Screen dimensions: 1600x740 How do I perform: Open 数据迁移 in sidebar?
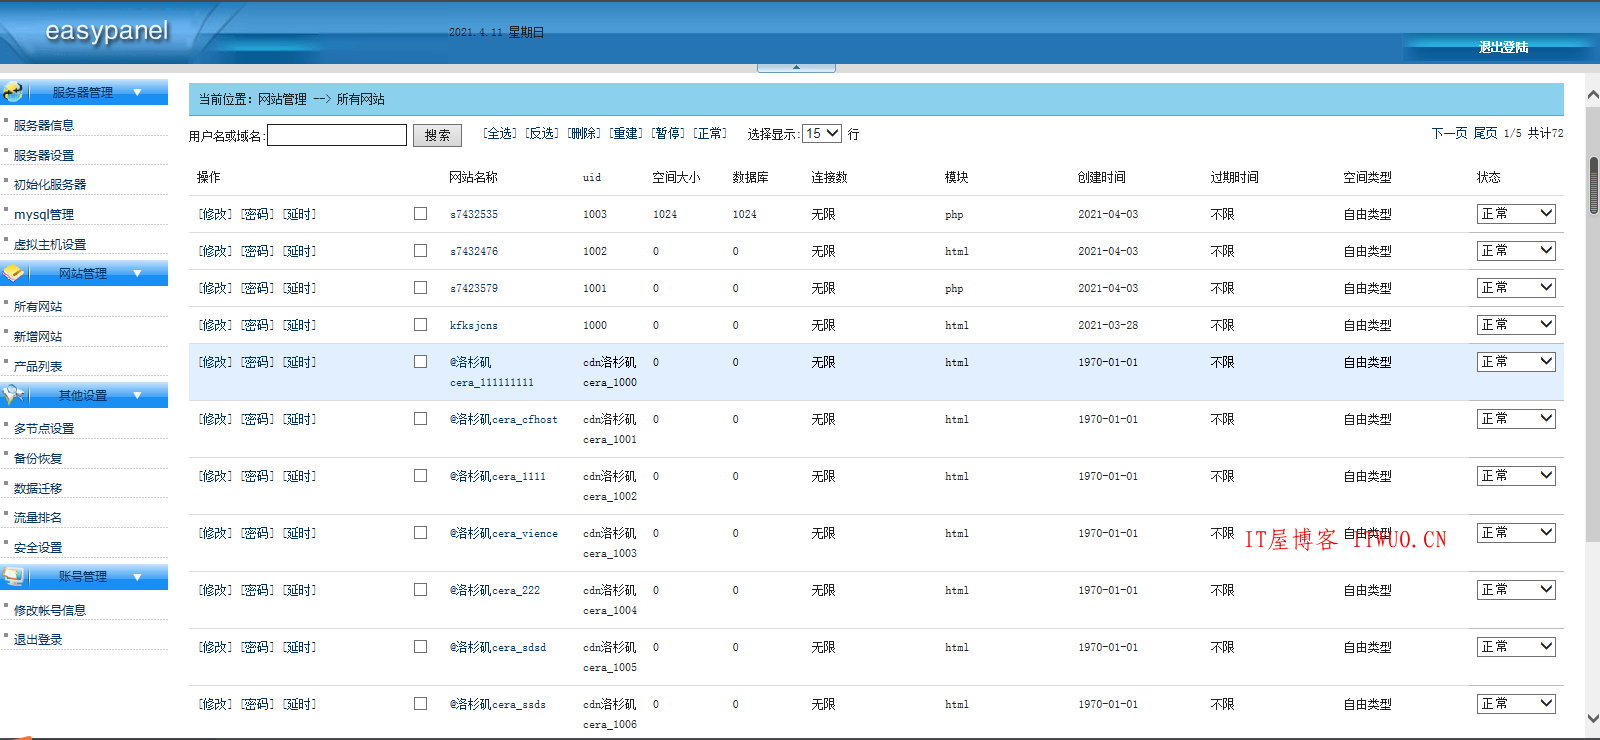pos(38,488)
